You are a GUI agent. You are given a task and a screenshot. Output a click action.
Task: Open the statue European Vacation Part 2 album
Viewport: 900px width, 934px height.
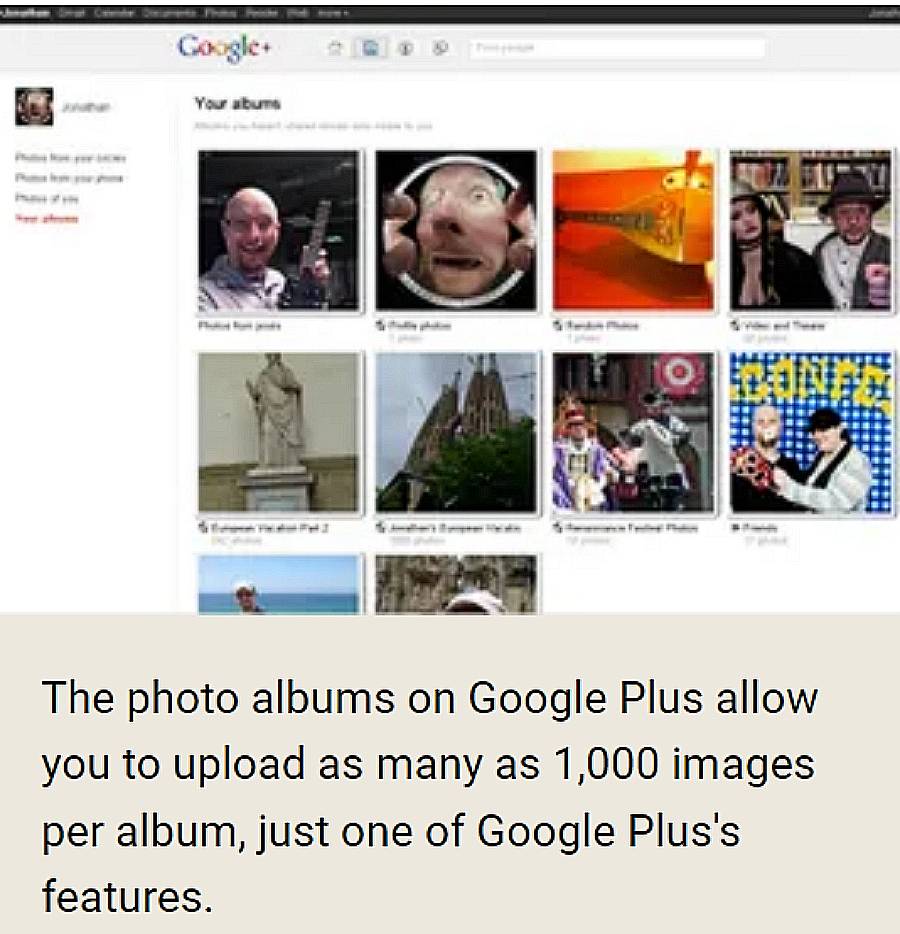click(x=279, y=432)
